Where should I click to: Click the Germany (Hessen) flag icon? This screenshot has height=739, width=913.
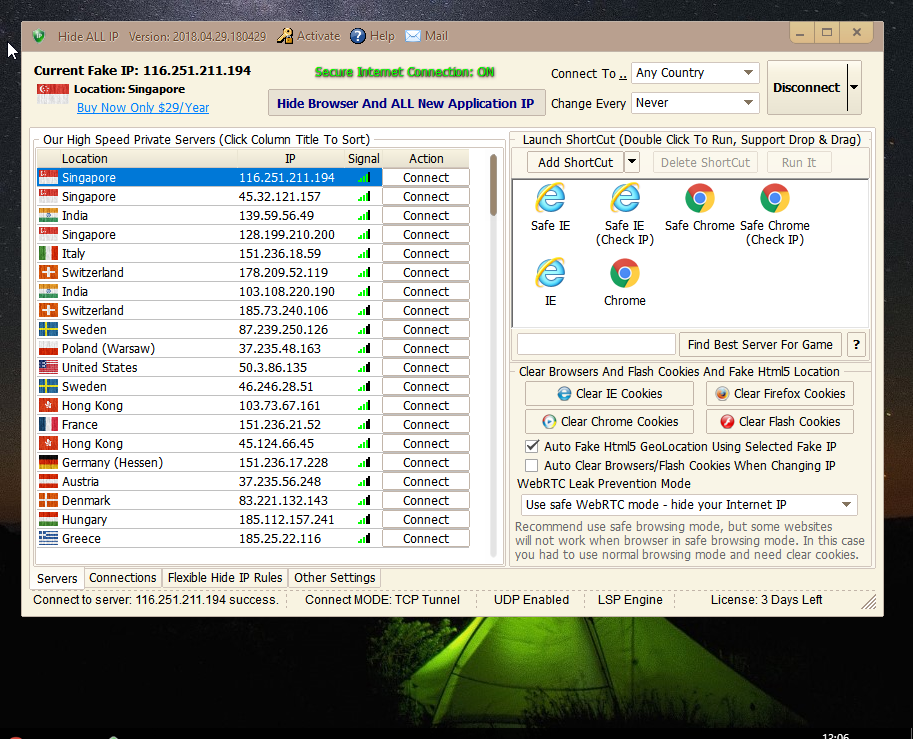(x=48, y=462)
